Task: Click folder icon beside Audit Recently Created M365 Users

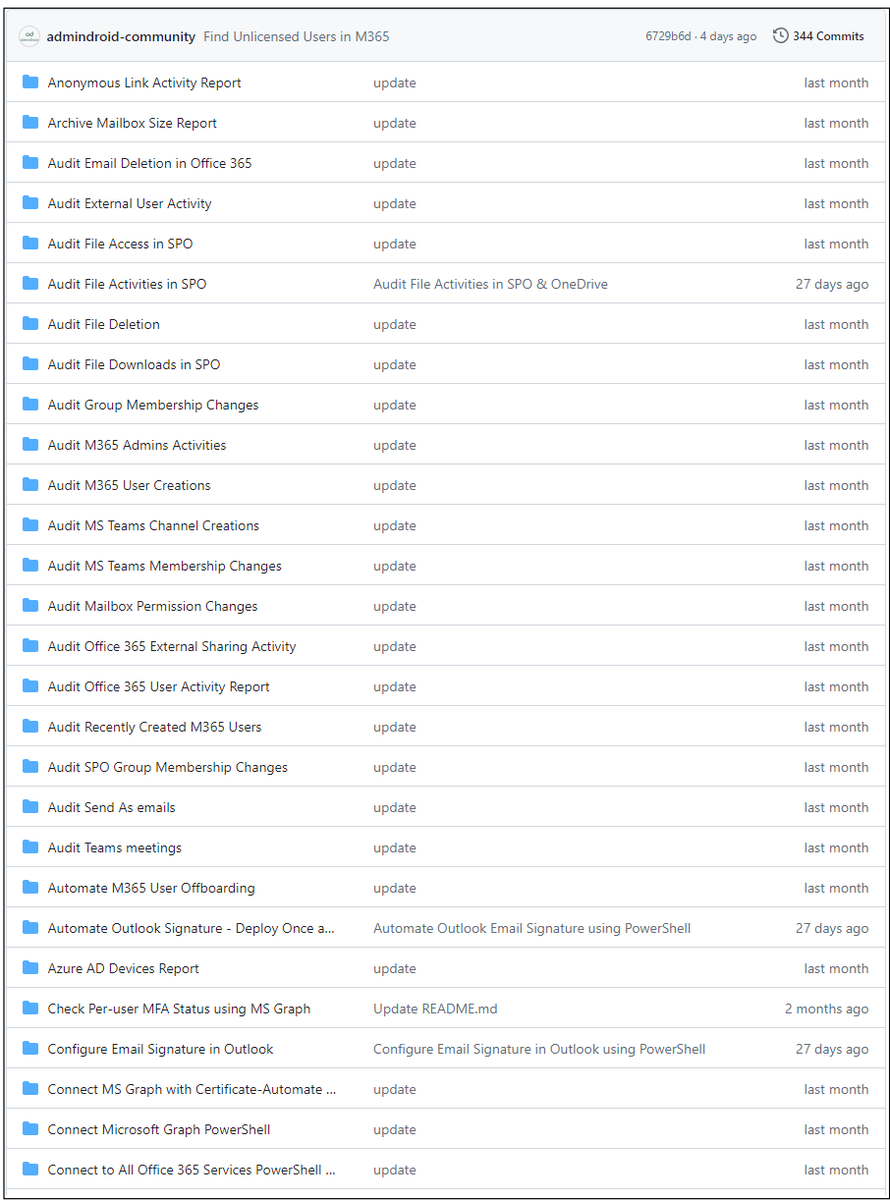Action: tap(30, 726)
